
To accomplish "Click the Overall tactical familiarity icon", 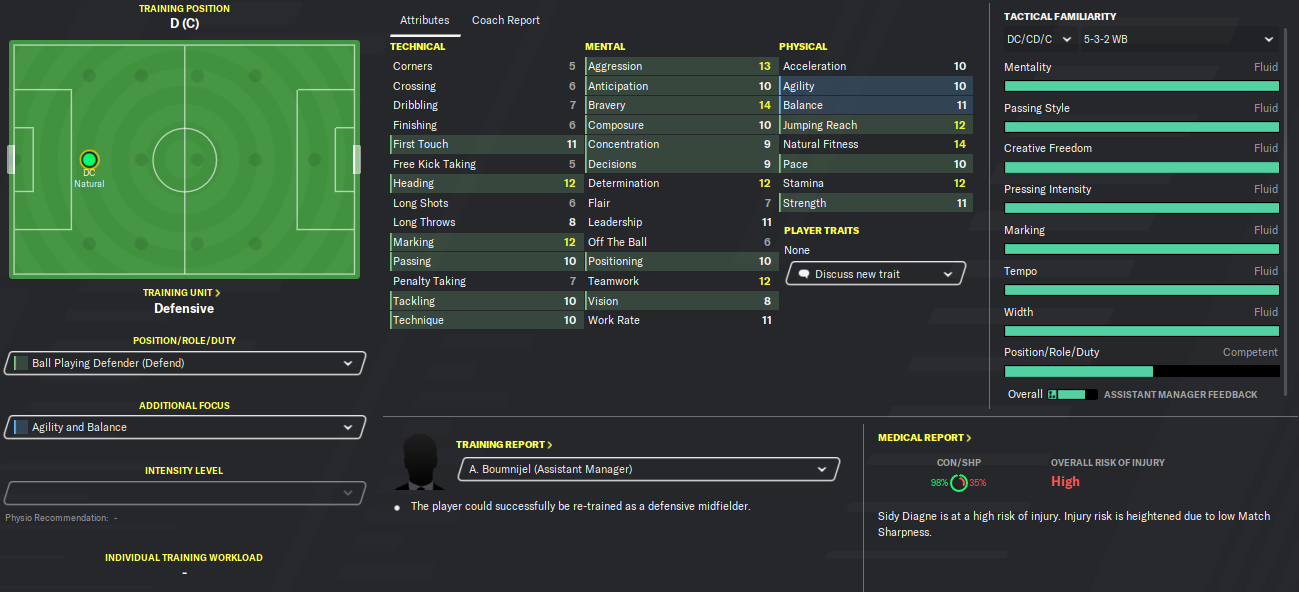I will (x=1052, y=395).
